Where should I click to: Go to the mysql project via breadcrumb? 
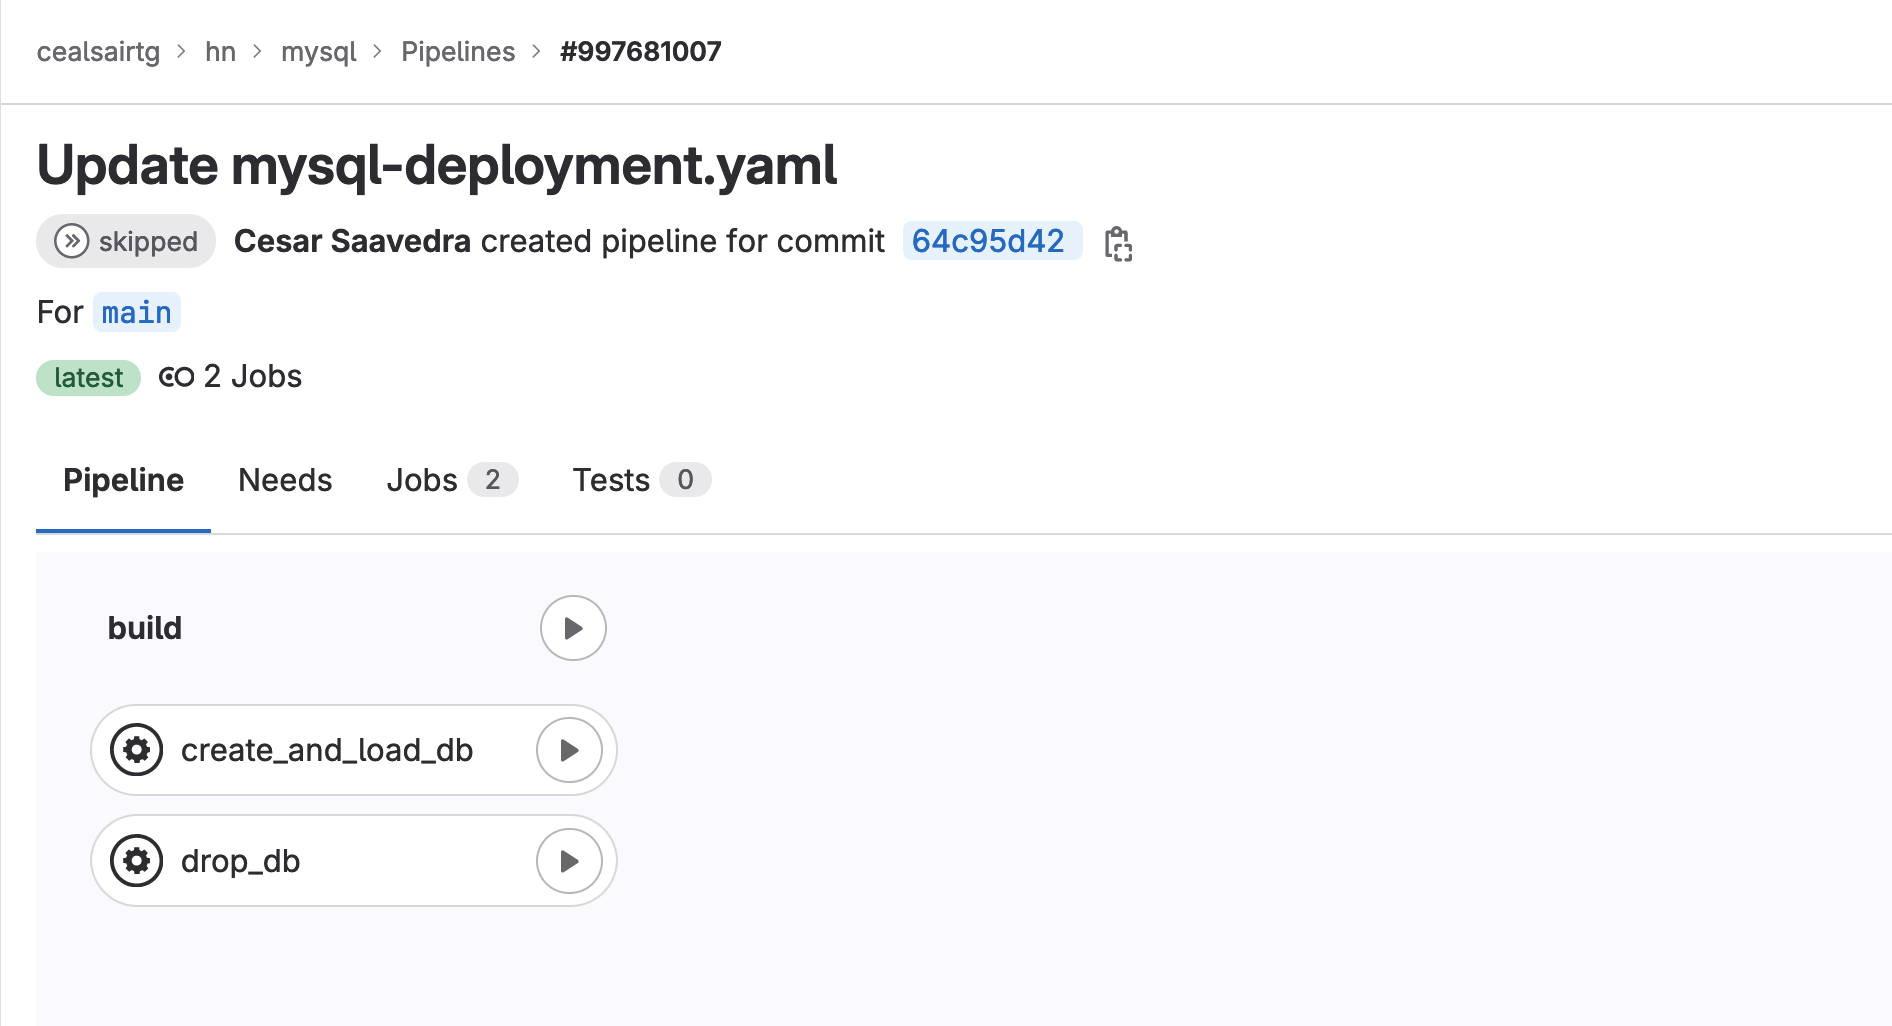coord(318,51)
